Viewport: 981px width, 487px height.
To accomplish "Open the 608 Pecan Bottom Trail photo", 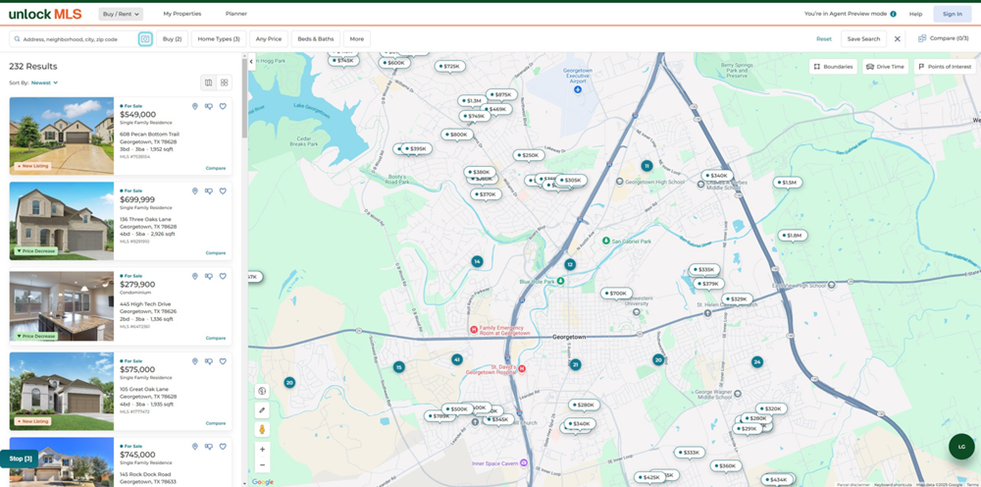I will point(61,136).
